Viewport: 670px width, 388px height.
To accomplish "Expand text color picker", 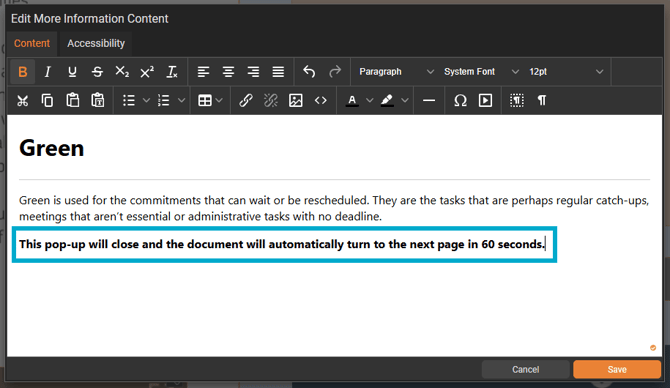I will 370,101.
